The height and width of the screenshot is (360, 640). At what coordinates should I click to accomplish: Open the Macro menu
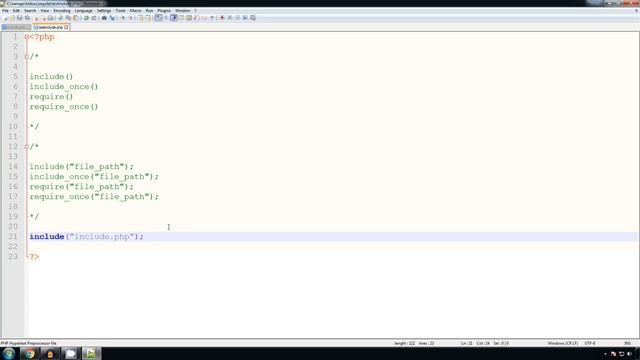pos(135,11)
